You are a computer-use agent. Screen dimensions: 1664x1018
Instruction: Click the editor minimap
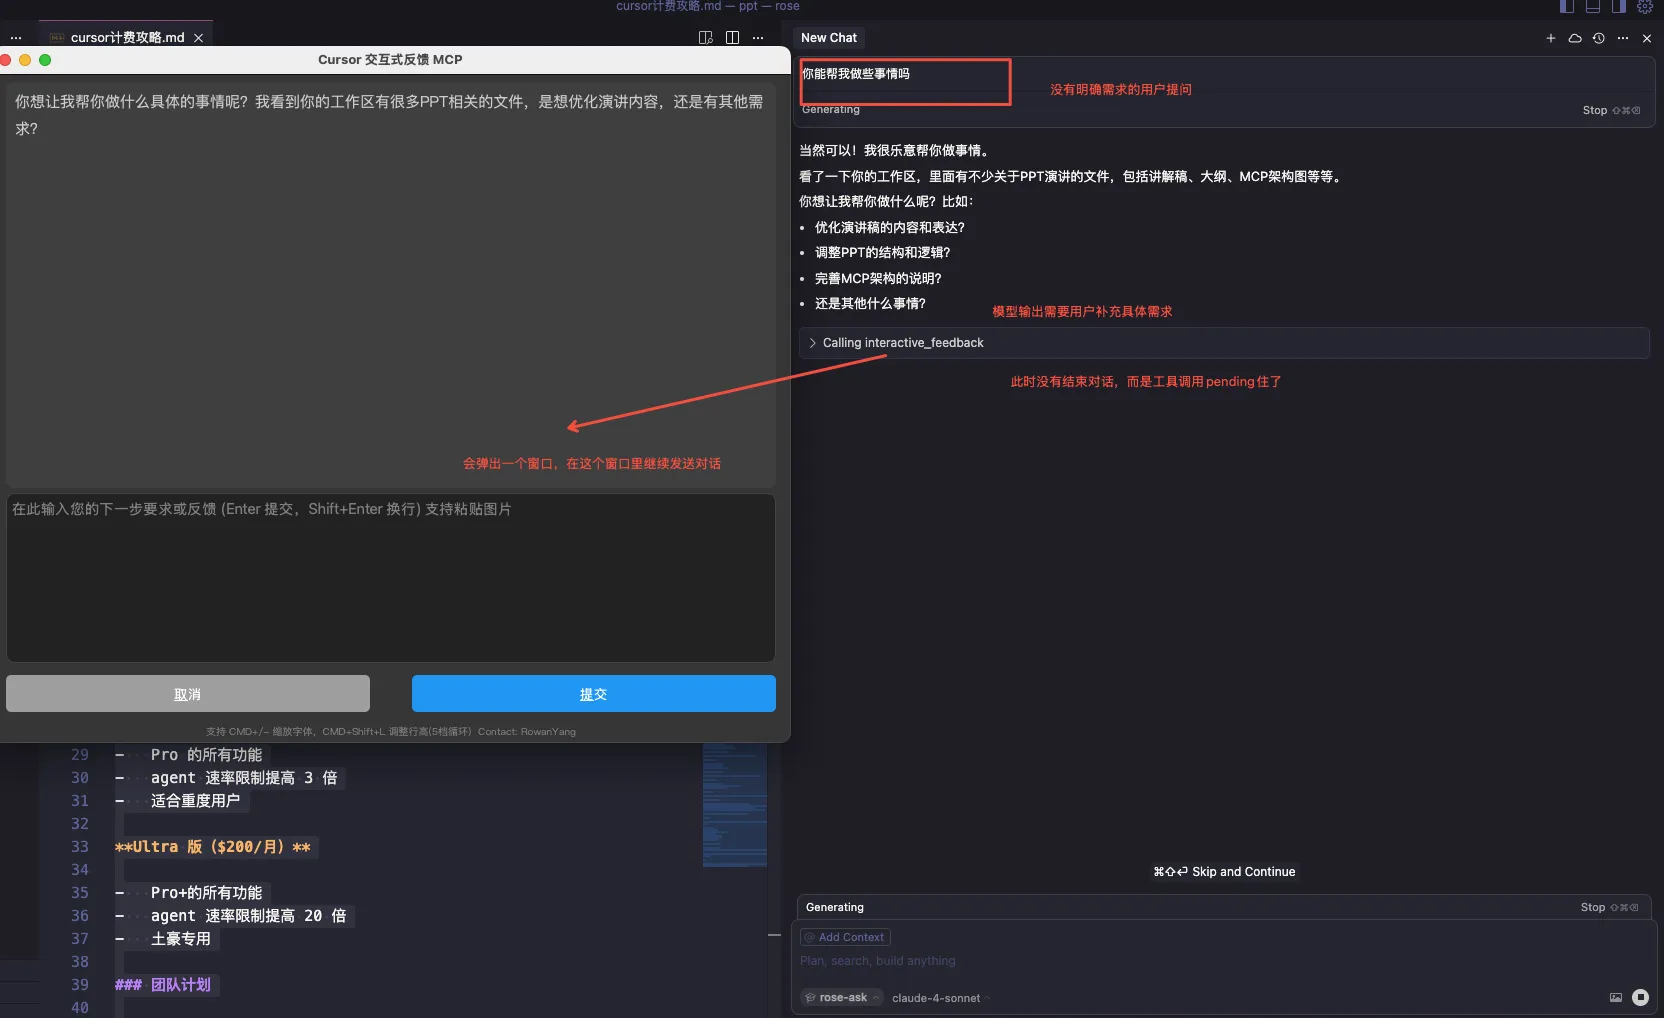735,805
